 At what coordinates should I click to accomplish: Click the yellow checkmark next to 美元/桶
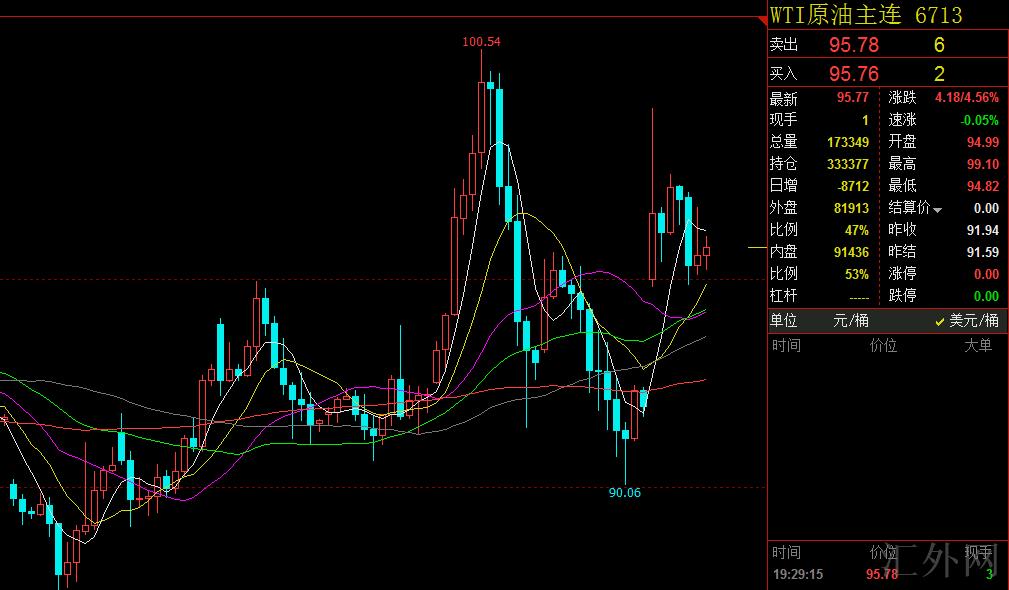coord(939,321)
